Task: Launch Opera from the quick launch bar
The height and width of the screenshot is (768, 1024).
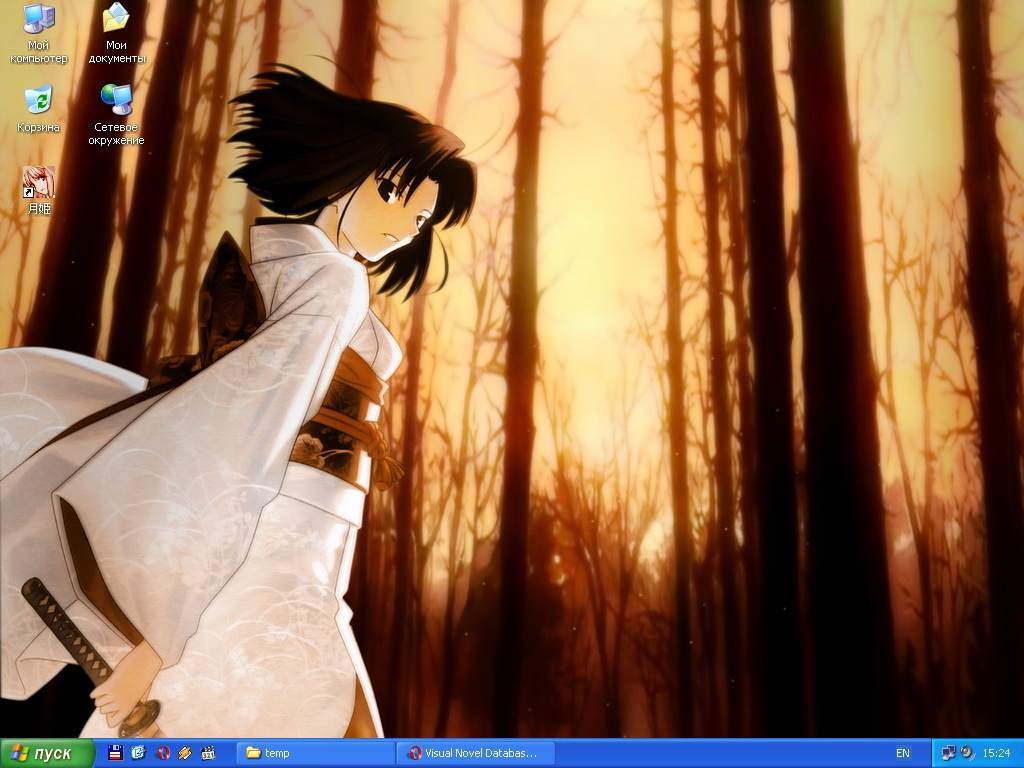Action: [162, 753]
